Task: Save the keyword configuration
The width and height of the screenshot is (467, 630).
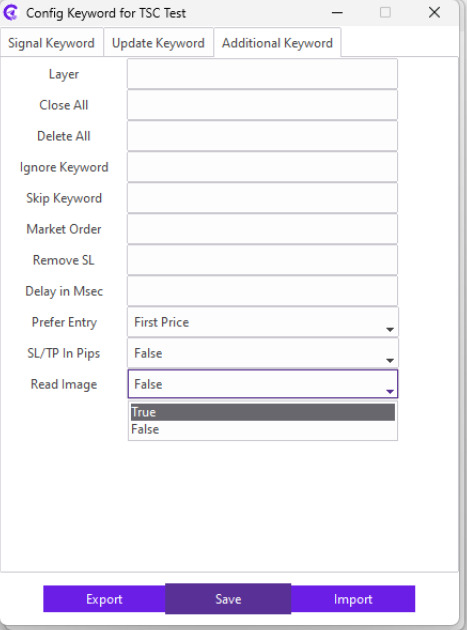Action: coord(228,599)
